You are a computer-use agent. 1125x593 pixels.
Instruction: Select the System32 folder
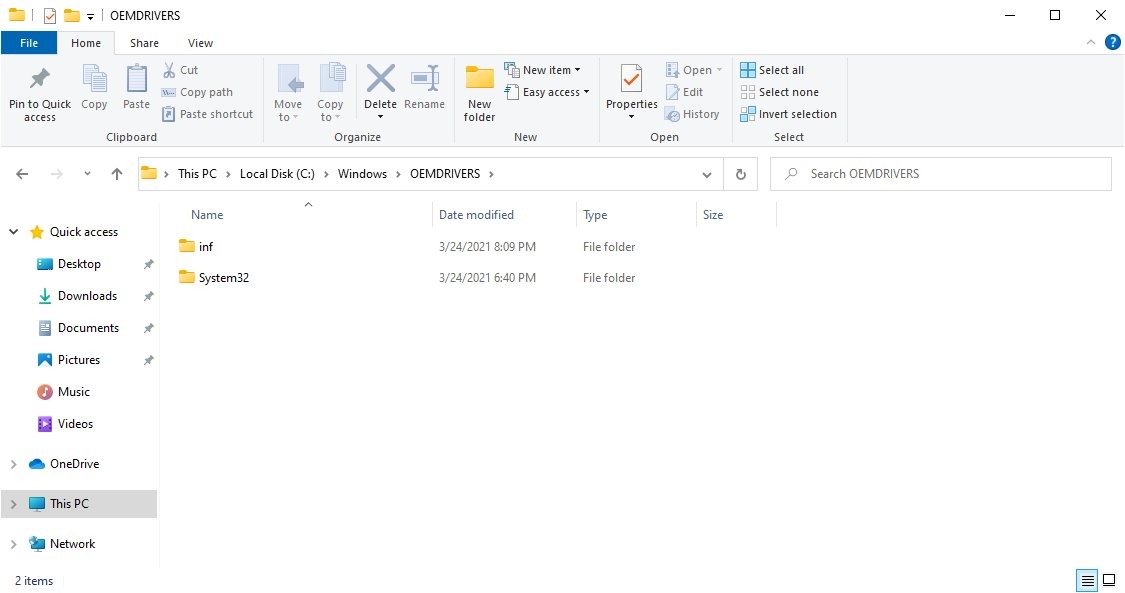coord(223,278)
